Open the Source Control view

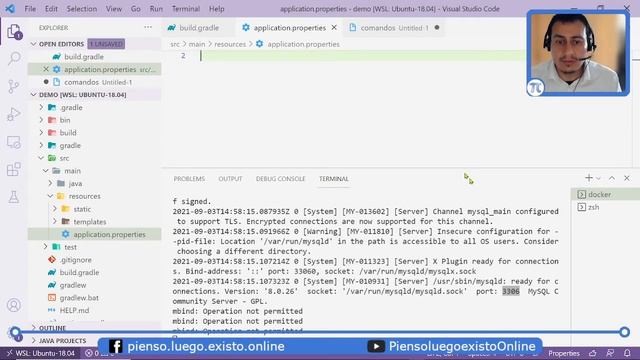click(x=14, y=86)
